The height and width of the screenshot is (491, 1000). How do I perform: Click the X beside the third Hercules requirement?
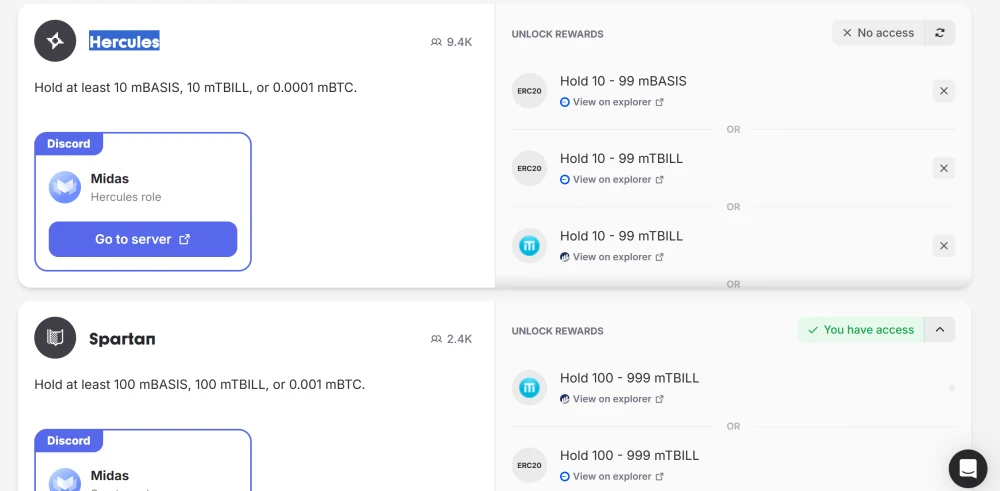(x=943, y=246)
